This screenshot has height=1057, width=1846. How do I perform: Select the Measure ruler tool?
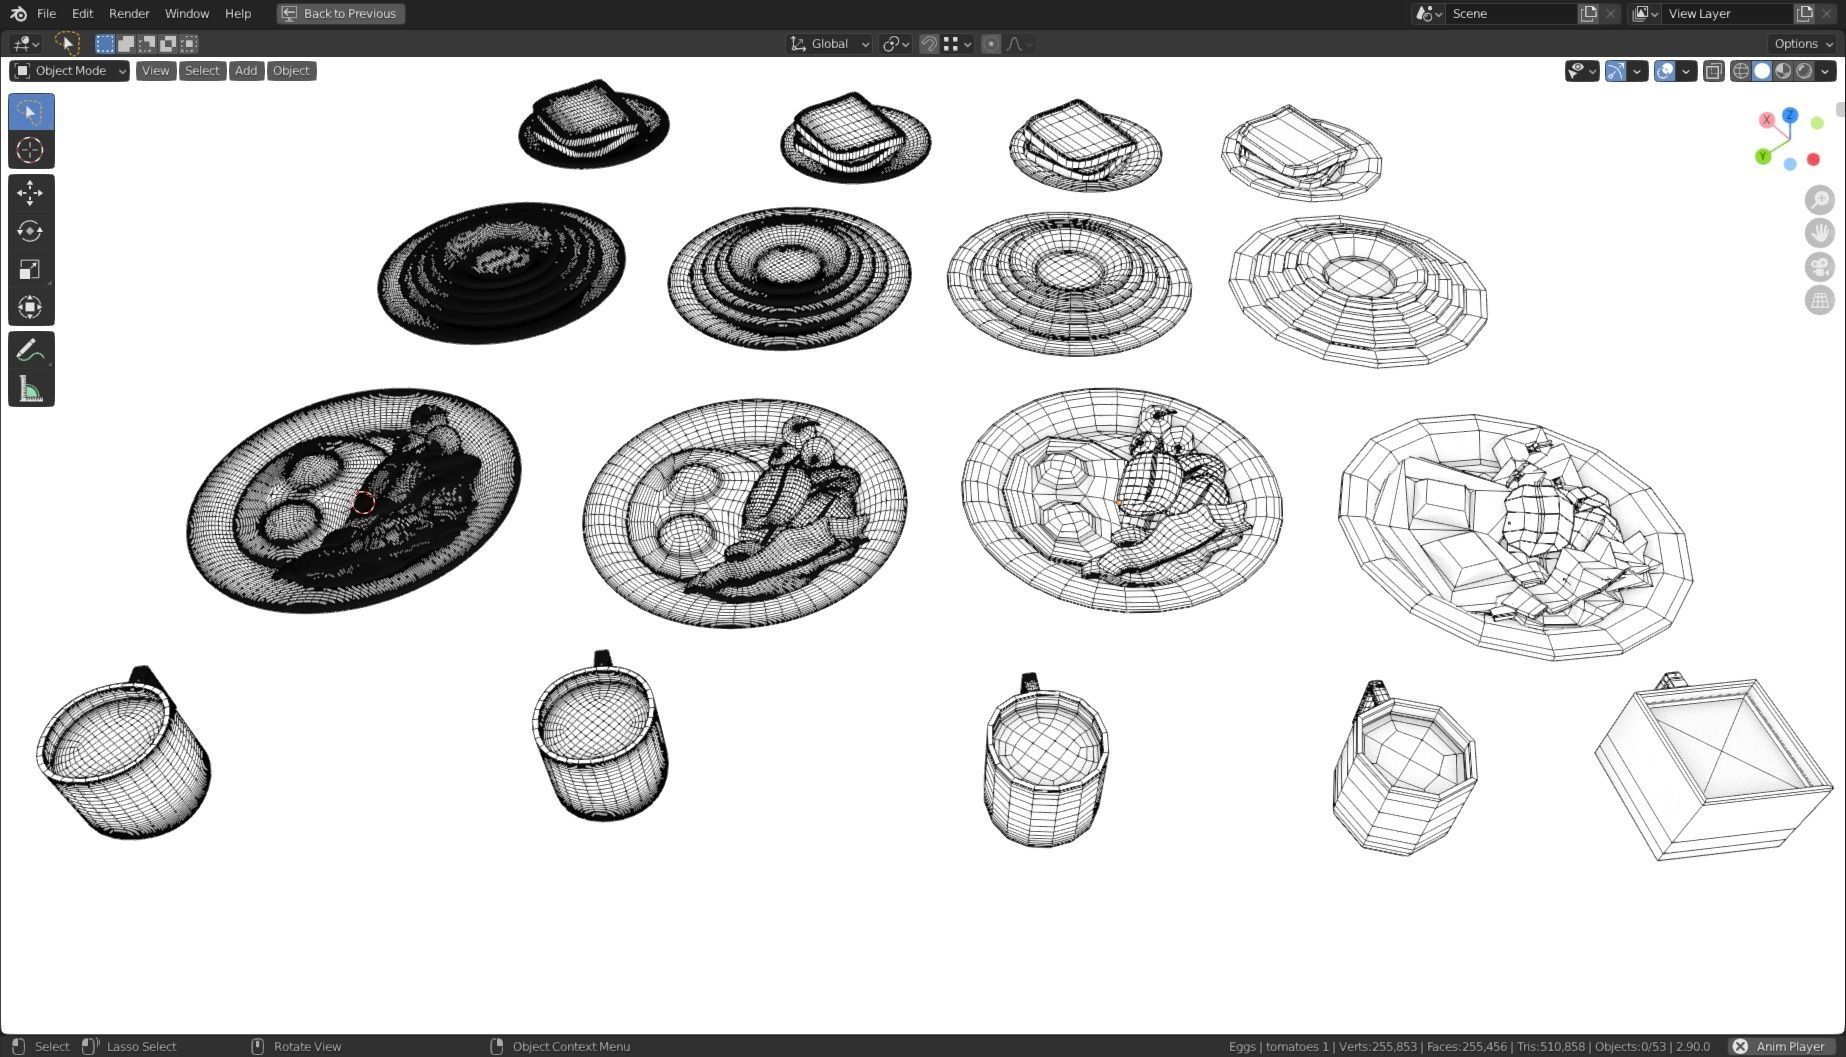coord(31,388)
